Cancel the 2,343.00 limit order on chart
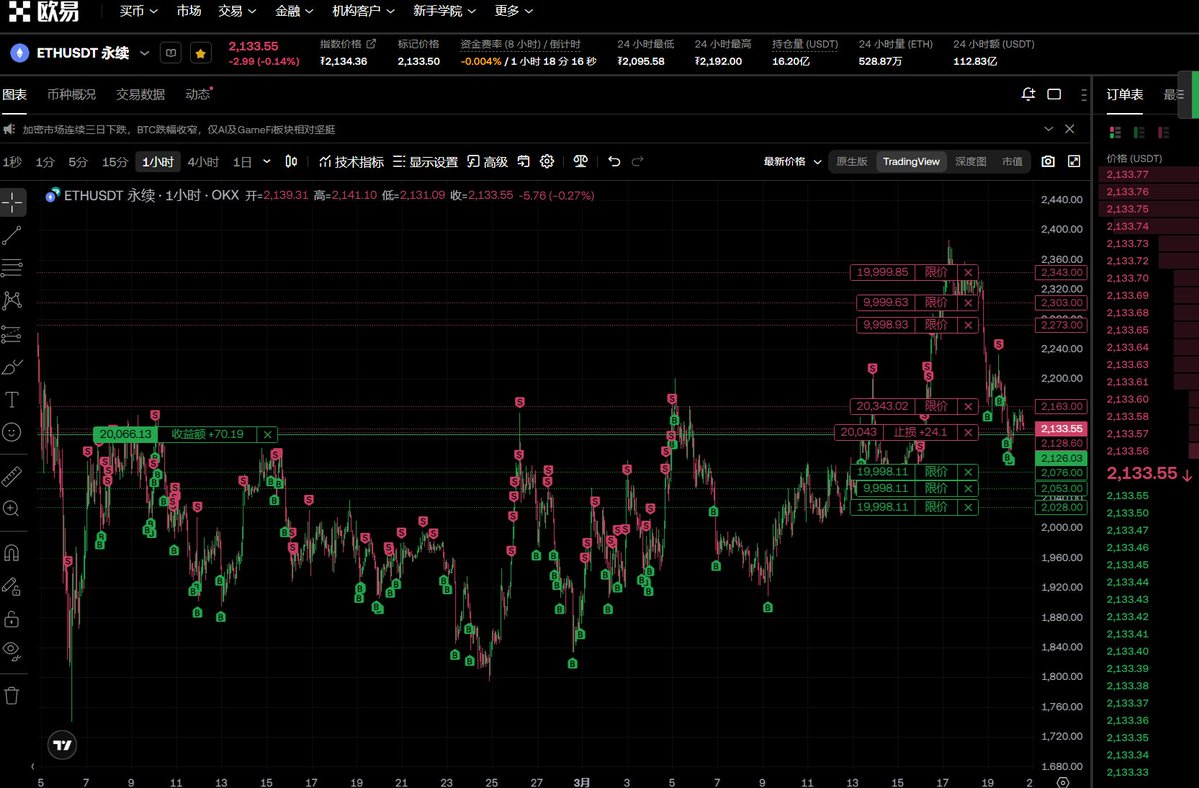Image resolution: width=1199 pixels, height=788 pixels. (x=967, y=272)
